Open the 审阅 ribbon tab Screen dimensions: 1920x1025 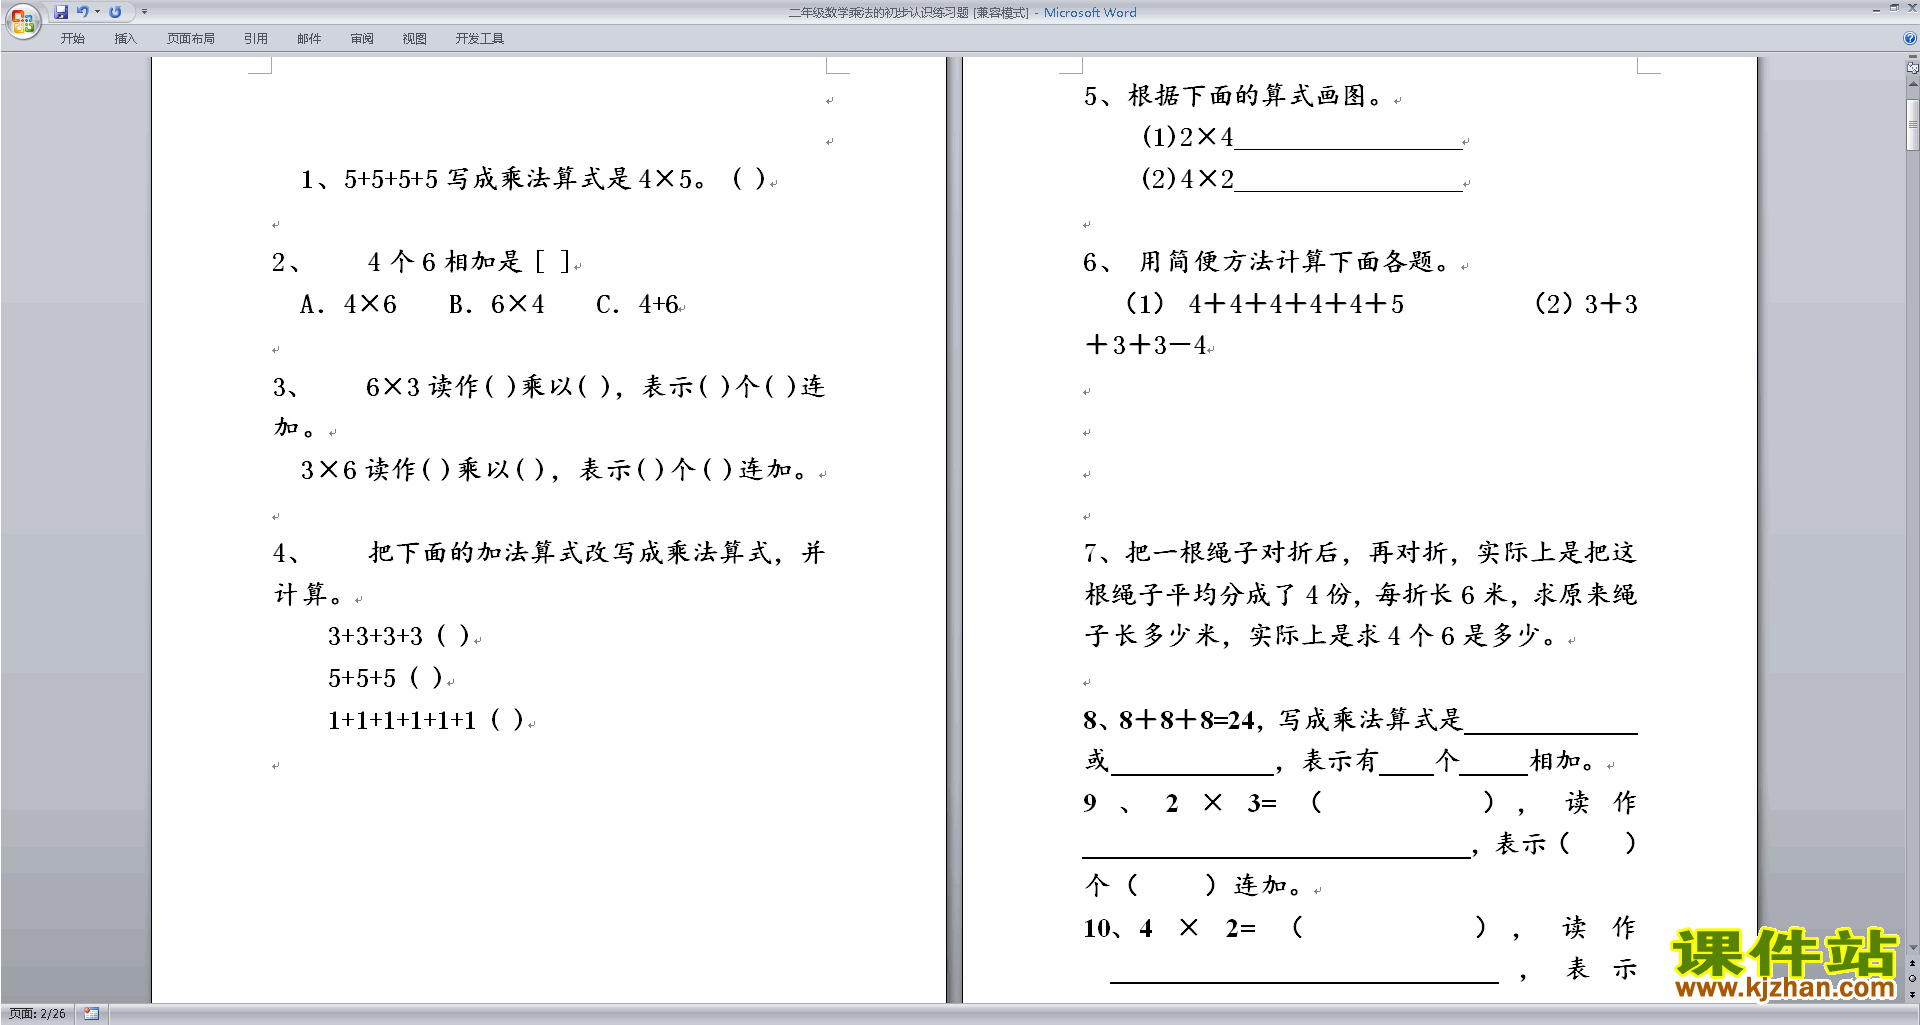[362, 39]
